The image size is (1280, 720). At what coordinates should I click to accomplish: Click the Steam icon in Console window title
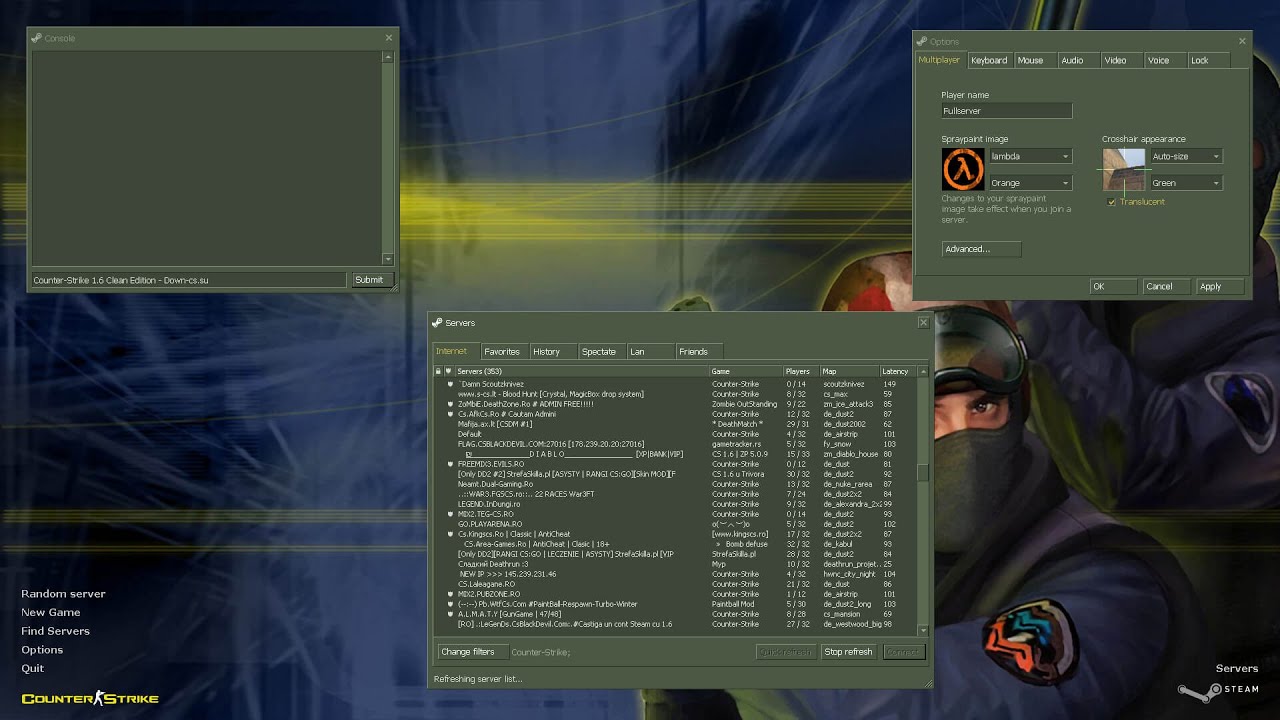click(37, 38)
